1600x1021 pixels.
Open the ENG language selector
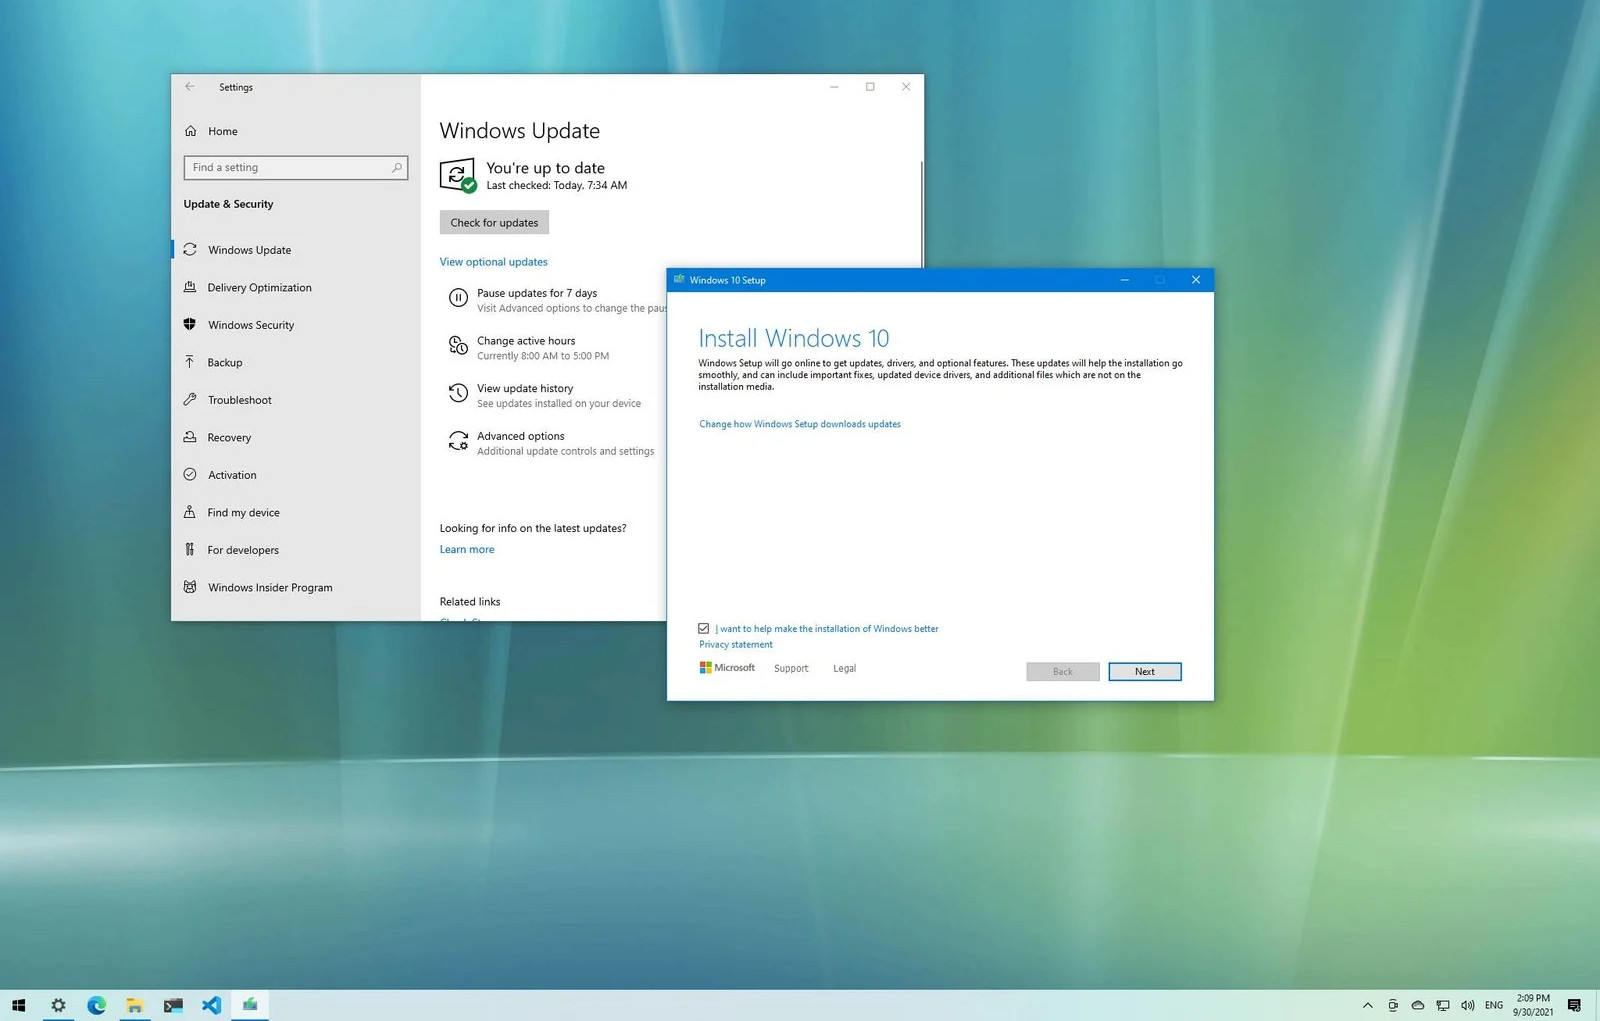click(x=1493, y=1005)
